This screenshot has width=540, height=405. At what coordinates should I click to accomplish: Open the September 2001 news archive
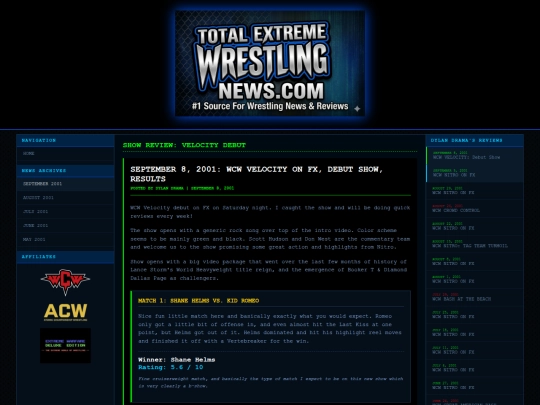coord(65,184)
